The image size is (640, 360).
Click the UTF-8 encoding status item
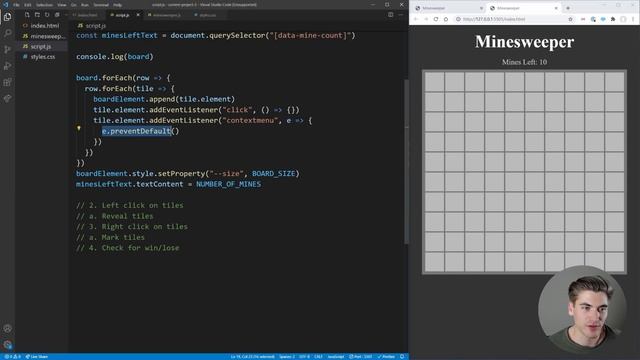[x=304, y=357]
